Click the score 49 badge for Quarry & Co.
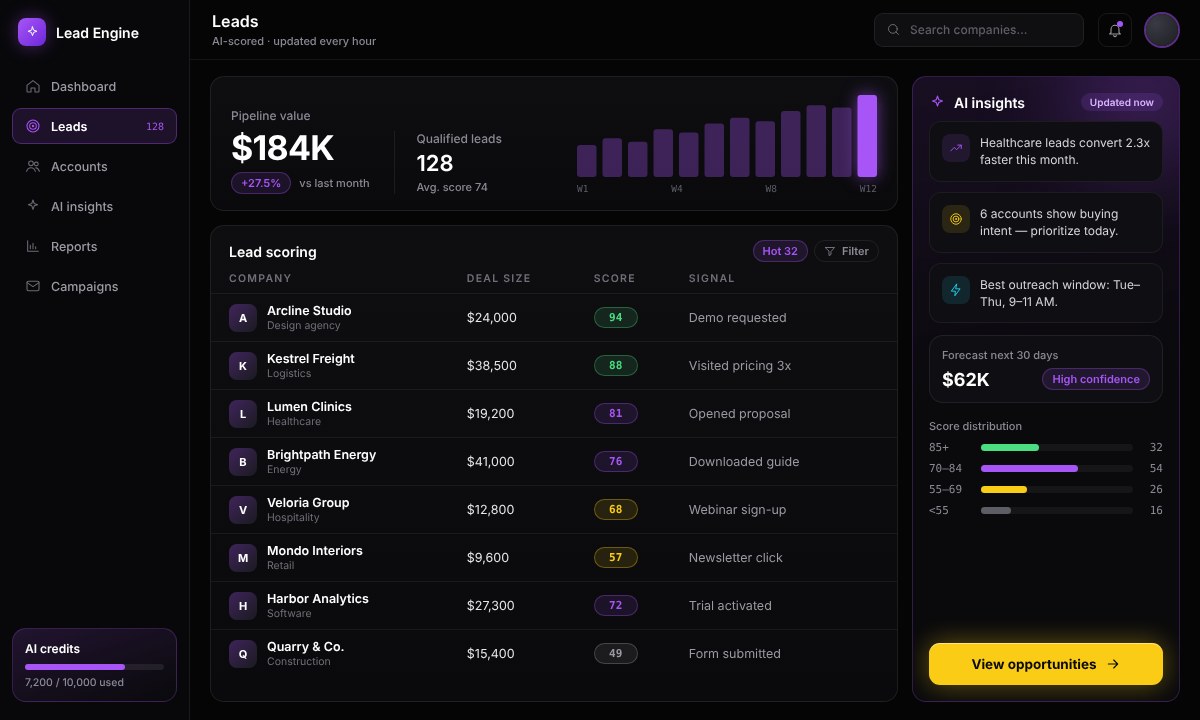The image size is (1200, 720). point(616,654)
